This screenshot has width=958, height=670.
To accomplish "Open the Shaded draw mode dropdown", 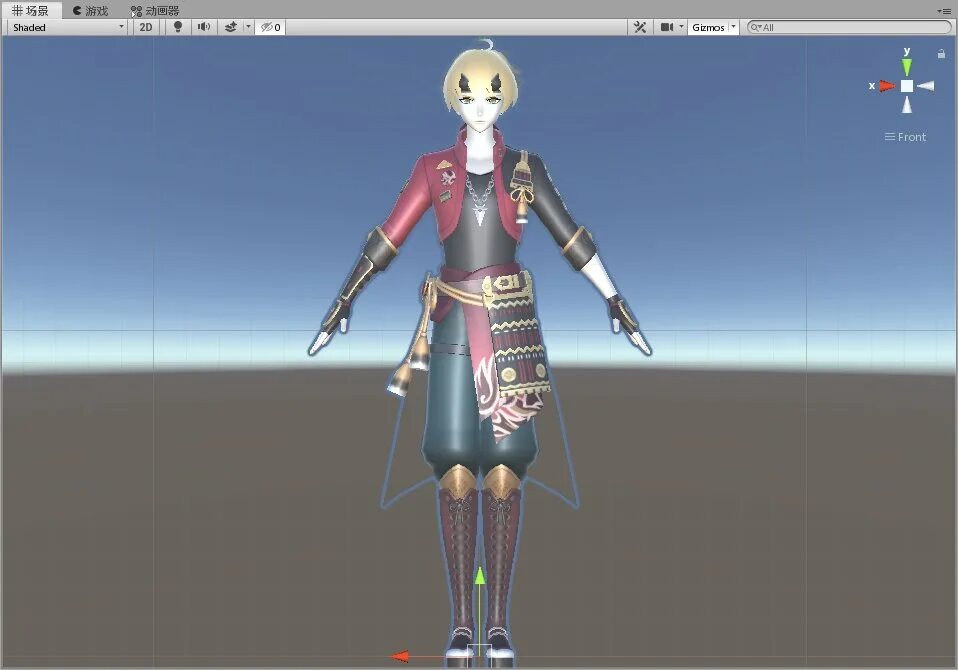I will (68, 27).
